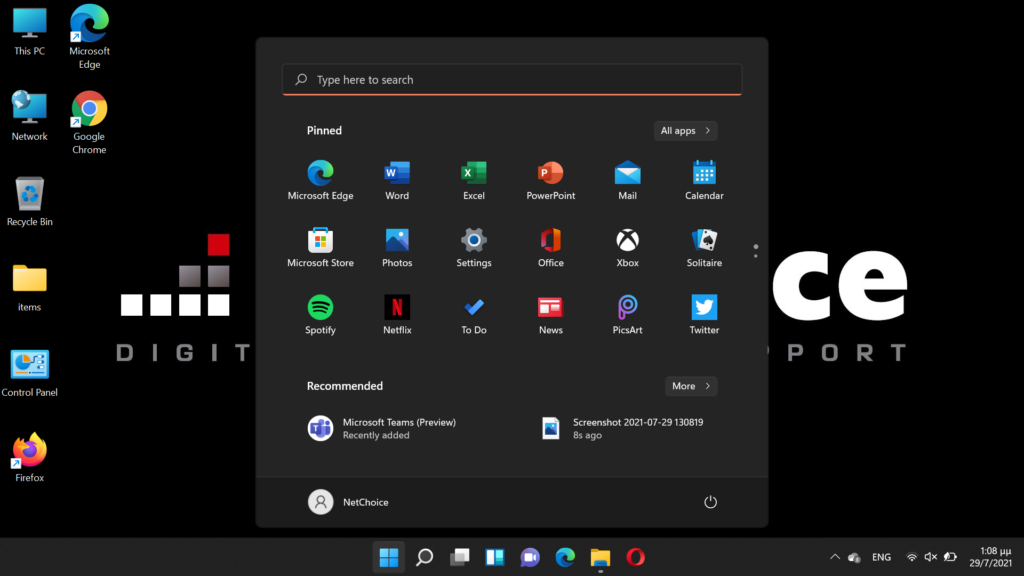Open the Calendar app
Screen dimensions: 1024x576
pos(704,180)
